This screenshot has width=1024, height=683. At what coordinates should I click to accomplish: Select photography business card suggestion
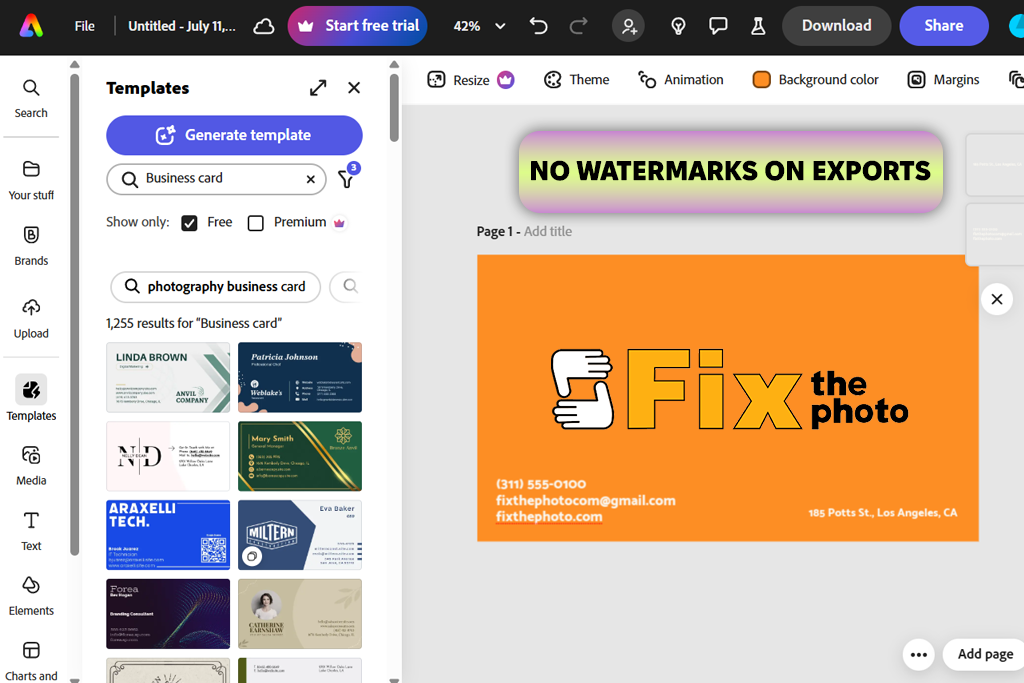coord(216,287)
